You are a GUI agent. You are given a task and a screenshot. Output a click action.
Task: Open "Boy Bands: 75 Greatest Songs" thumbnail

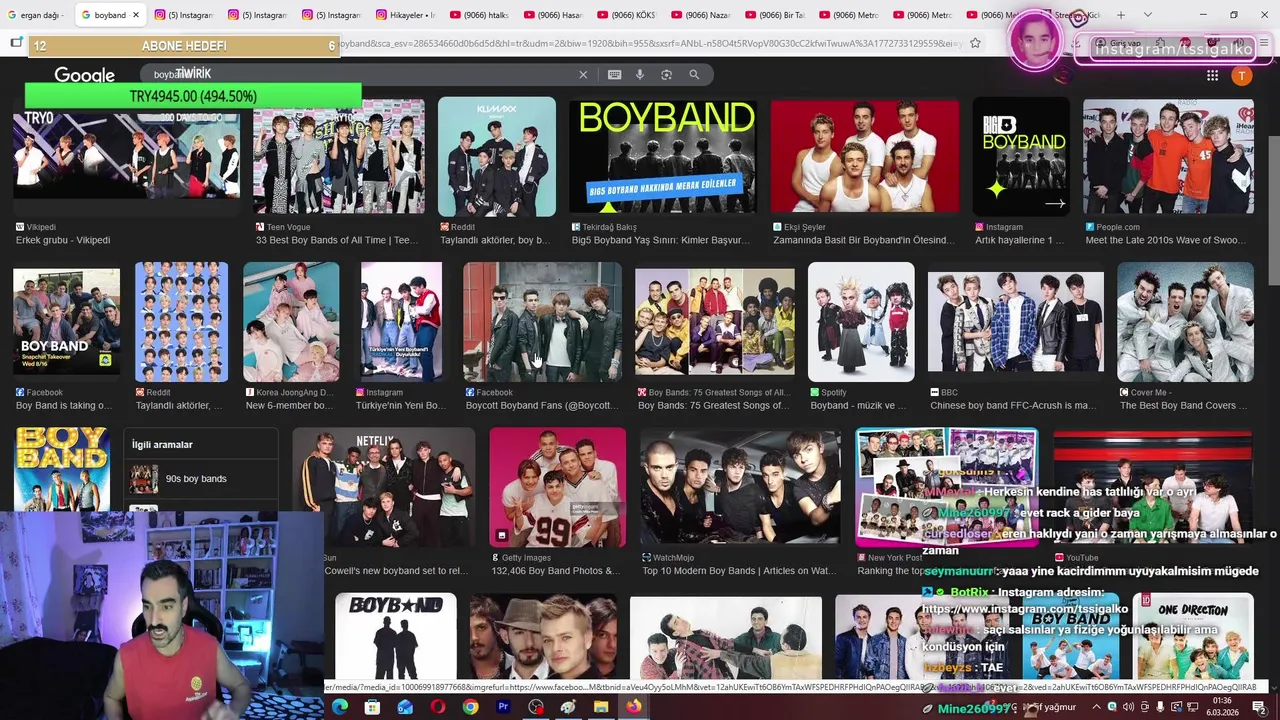click(714, 322)
